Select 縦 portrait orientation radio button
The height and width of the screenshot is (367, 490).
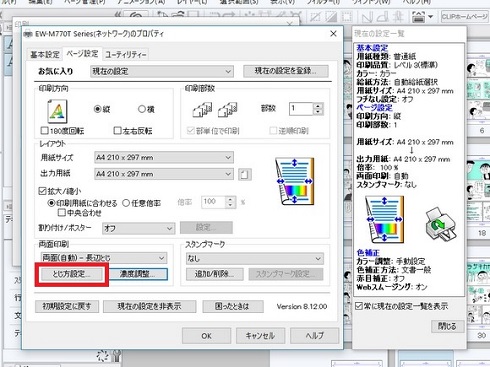pos(97,109)
